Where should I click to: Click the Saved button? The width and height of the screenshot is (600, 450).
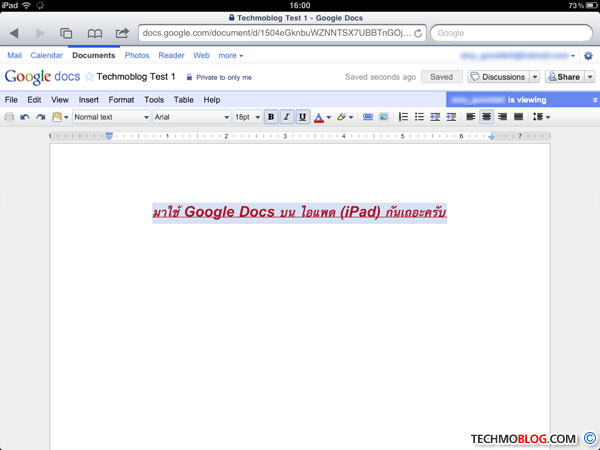click(442, 77)
